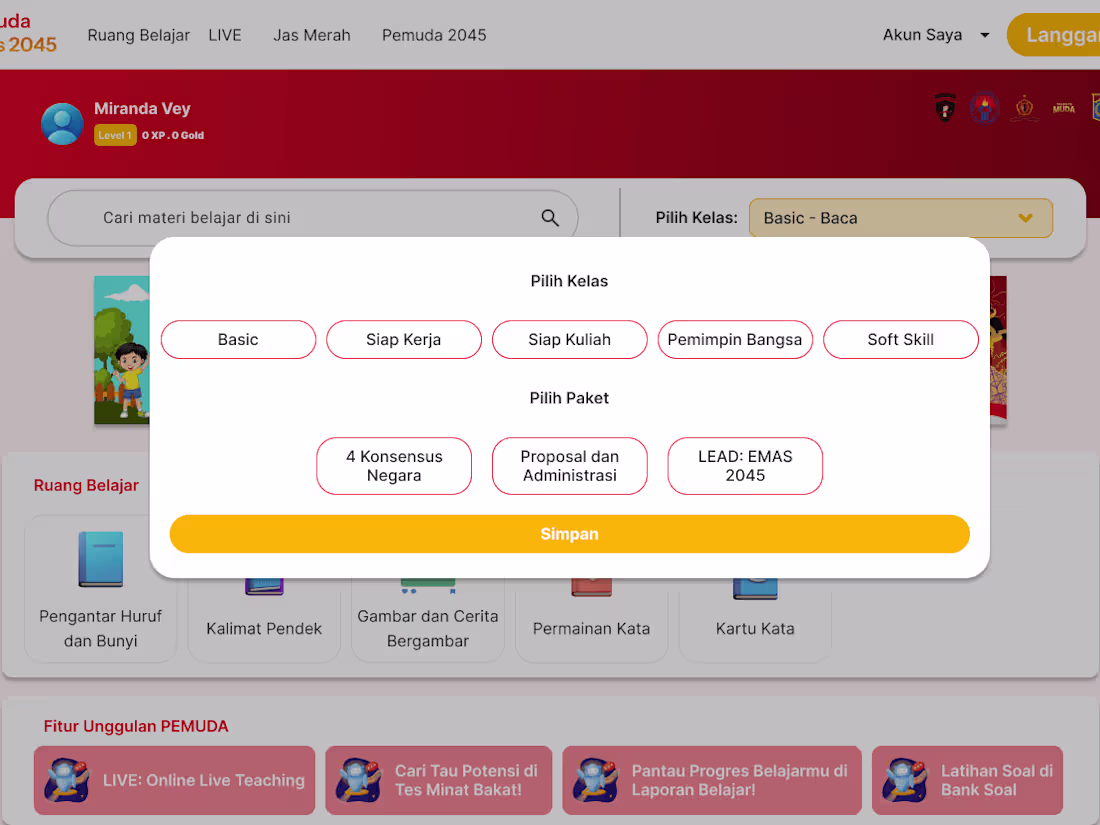Click the user avatar icon beside Miranda Vey
Viewport: 1100px width, 825px height.
[x=62, y=124]
